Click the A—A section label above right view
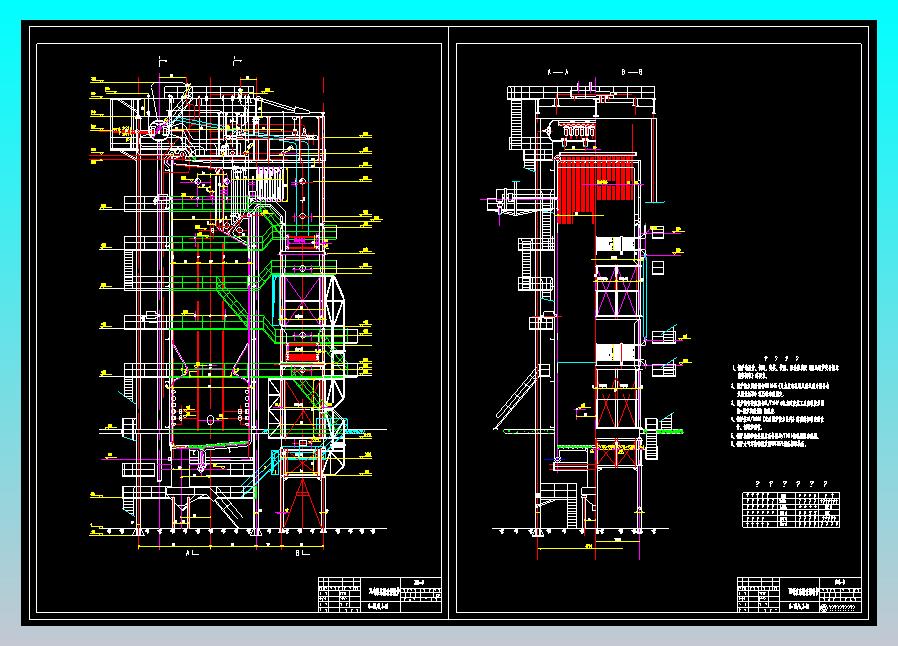This screenshot has height=646, width=898. [x=558, y=73]
